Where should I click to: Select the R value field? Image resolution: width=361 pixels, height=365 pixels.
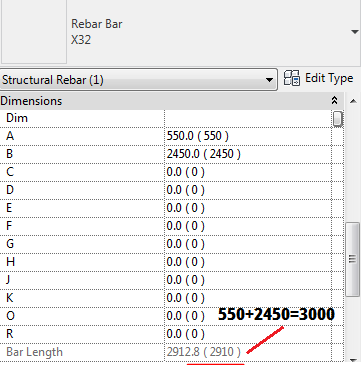click(248, 334)
